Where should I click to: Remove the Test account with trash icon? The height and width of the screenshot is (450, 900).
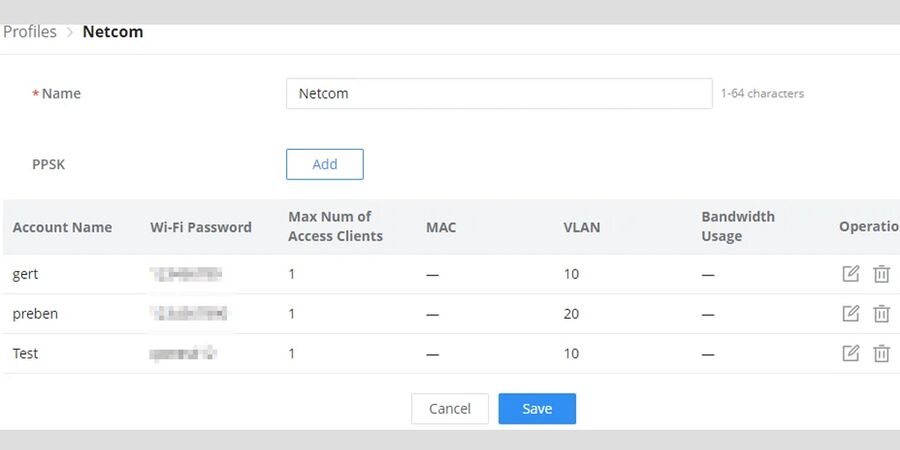point(881,353)
